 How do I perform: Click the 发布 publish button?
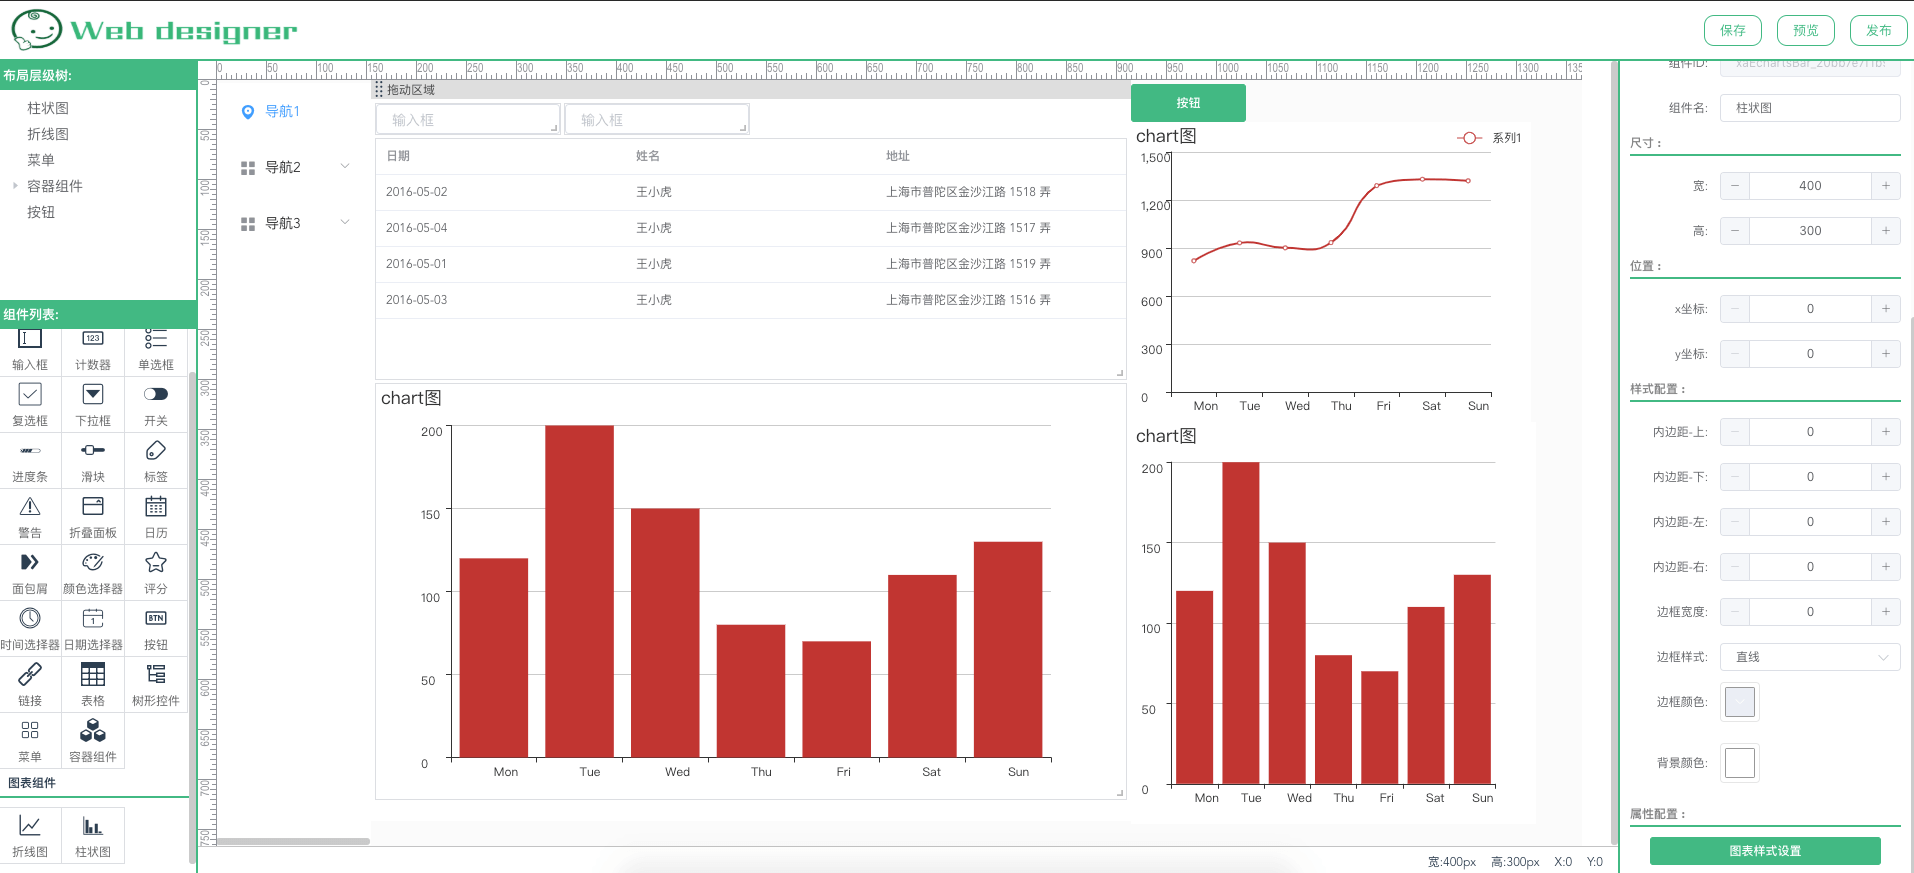1879,30
